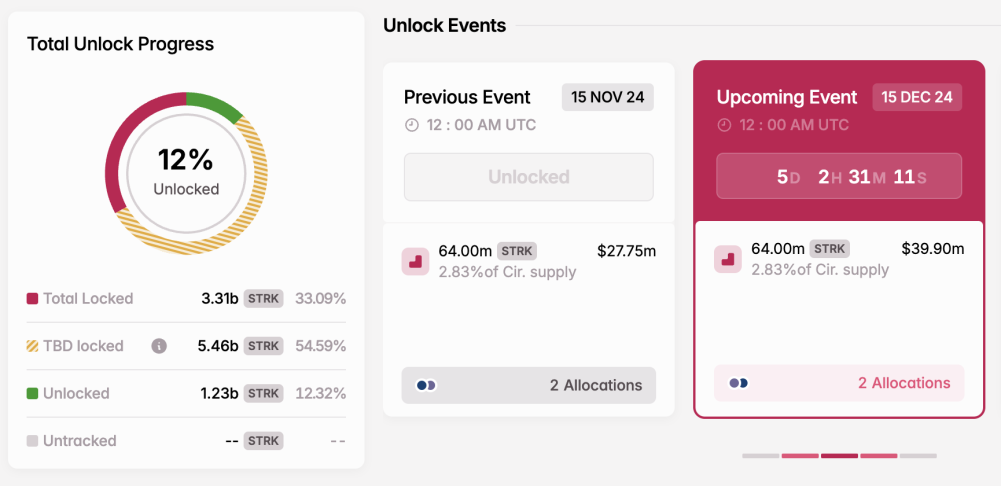Click the gray Untracked legend square

point(33,441)
